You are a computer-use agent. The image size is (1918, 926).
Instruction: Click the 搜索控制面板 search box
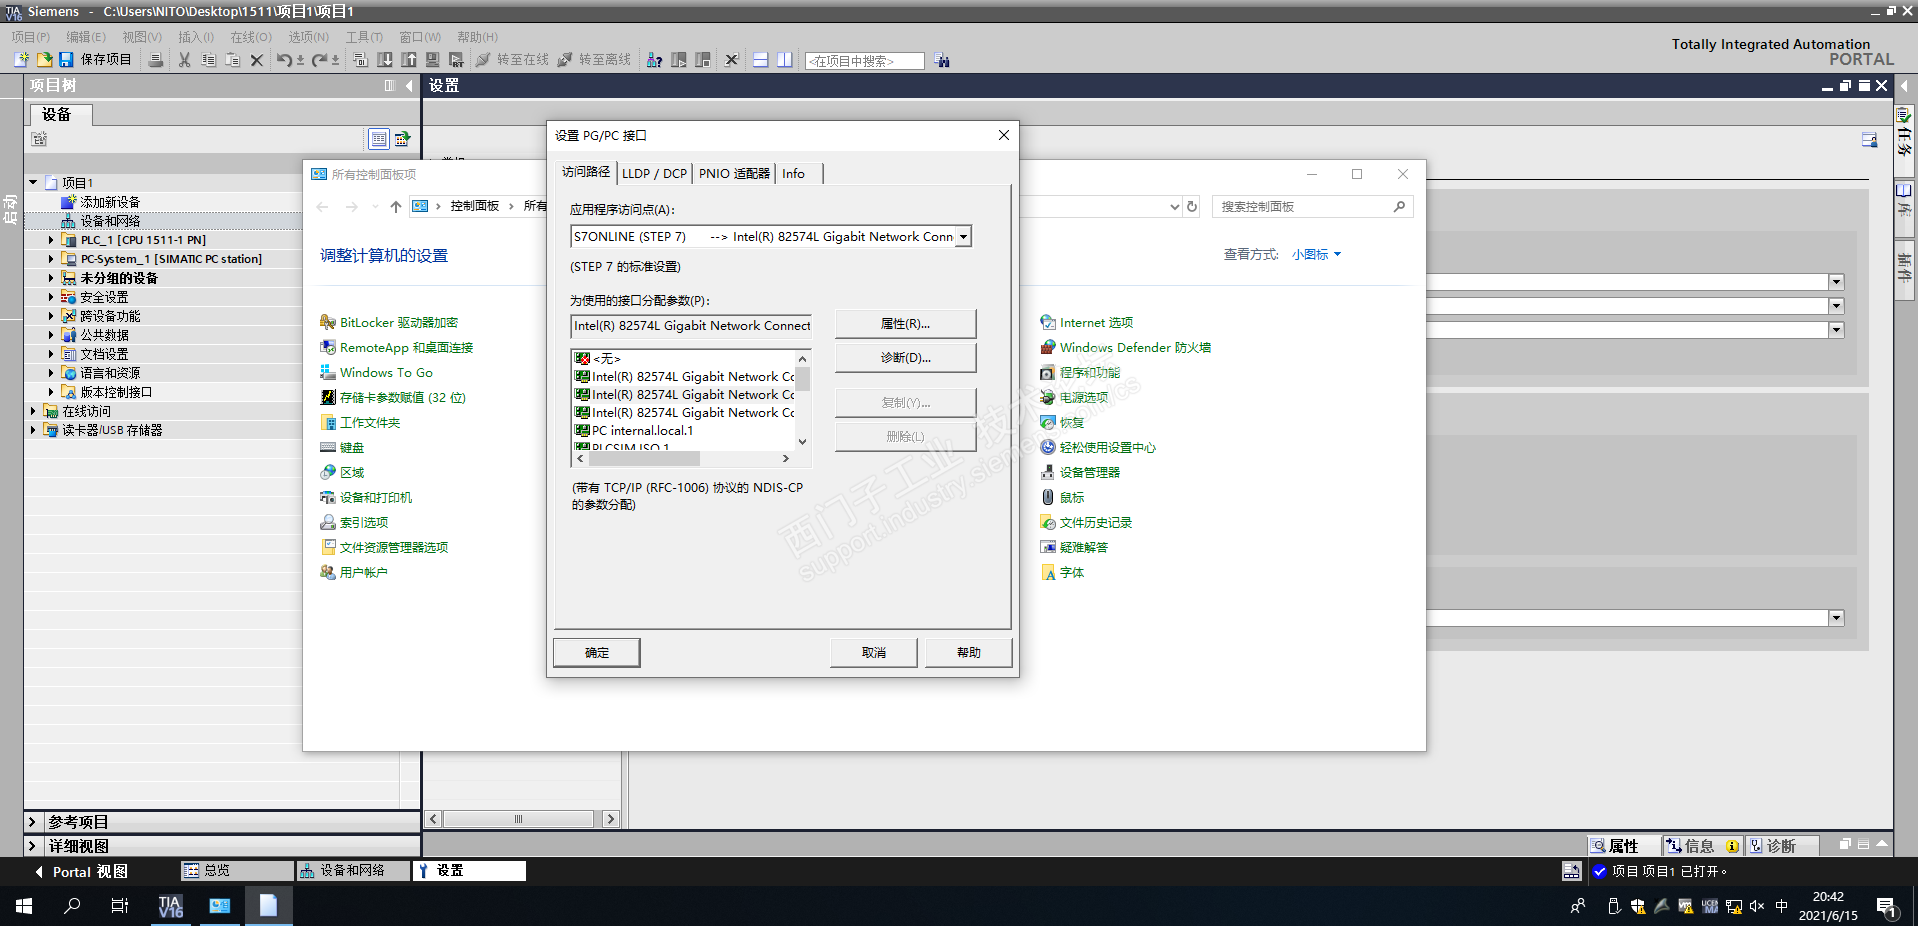(1312, 207)
